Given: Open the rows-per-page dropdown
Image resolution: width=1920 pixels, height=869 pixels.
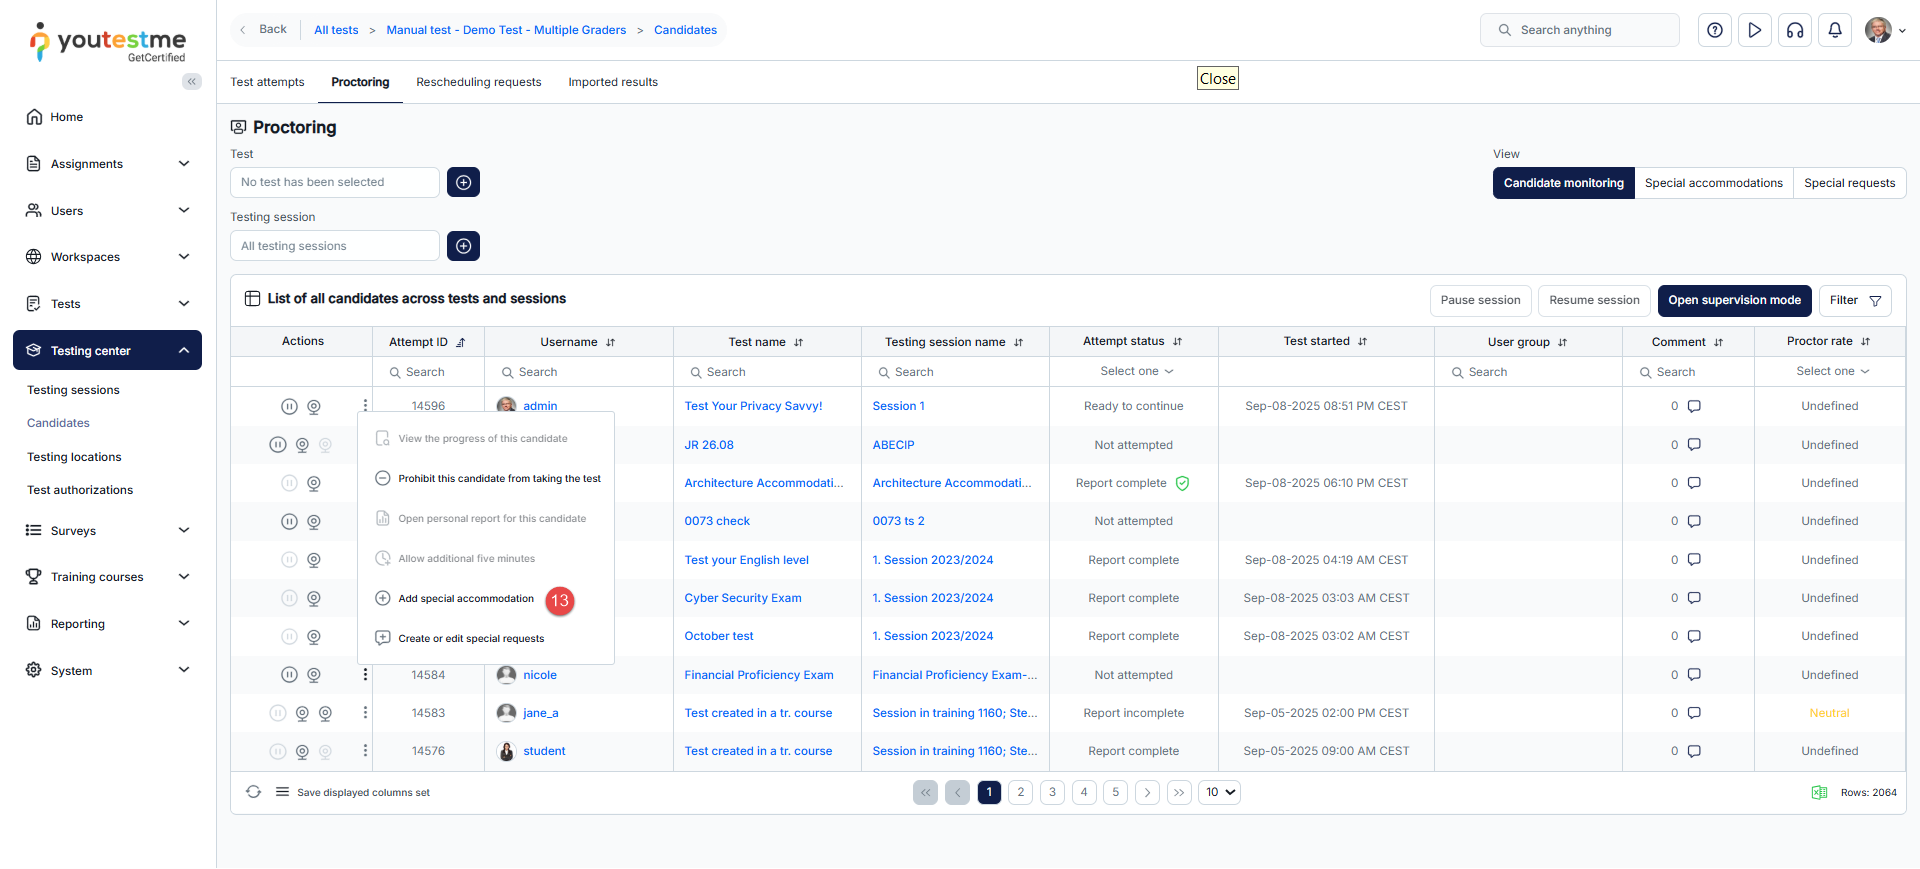Looking at the screenshot, I should [x=1220, y=792].
